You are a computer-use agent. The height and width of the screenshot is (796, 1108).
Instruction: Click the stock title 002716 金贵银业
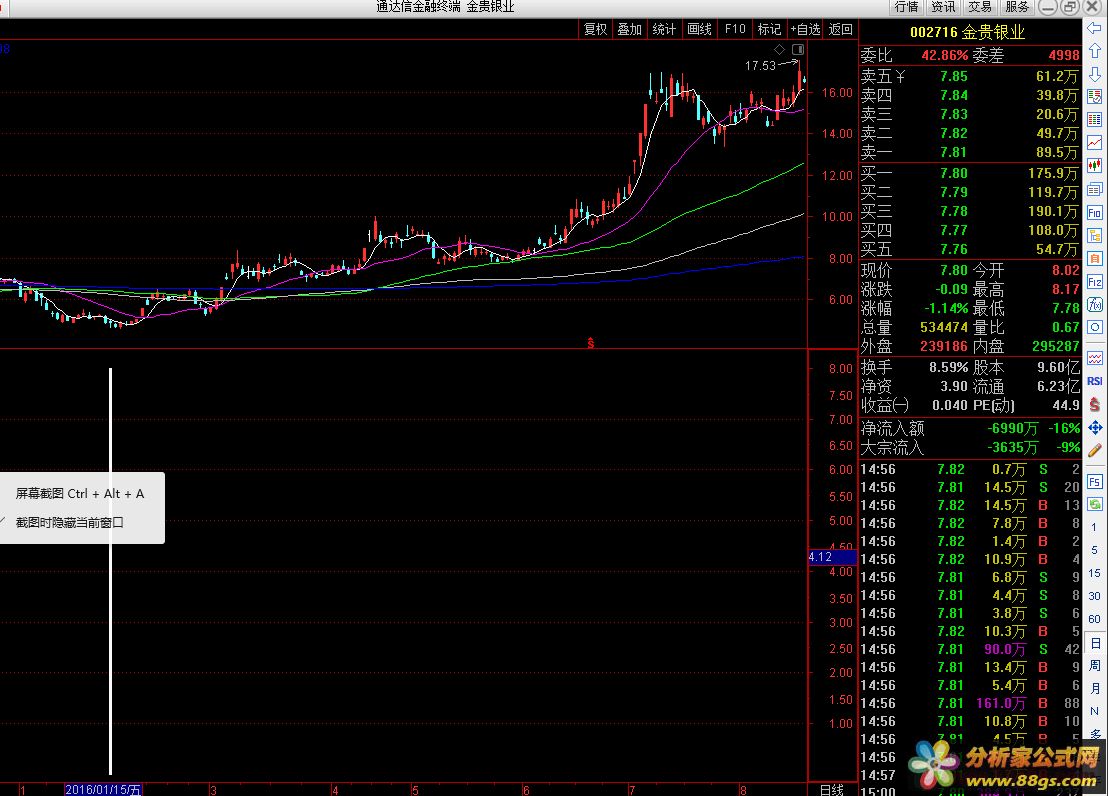point(967,32)
